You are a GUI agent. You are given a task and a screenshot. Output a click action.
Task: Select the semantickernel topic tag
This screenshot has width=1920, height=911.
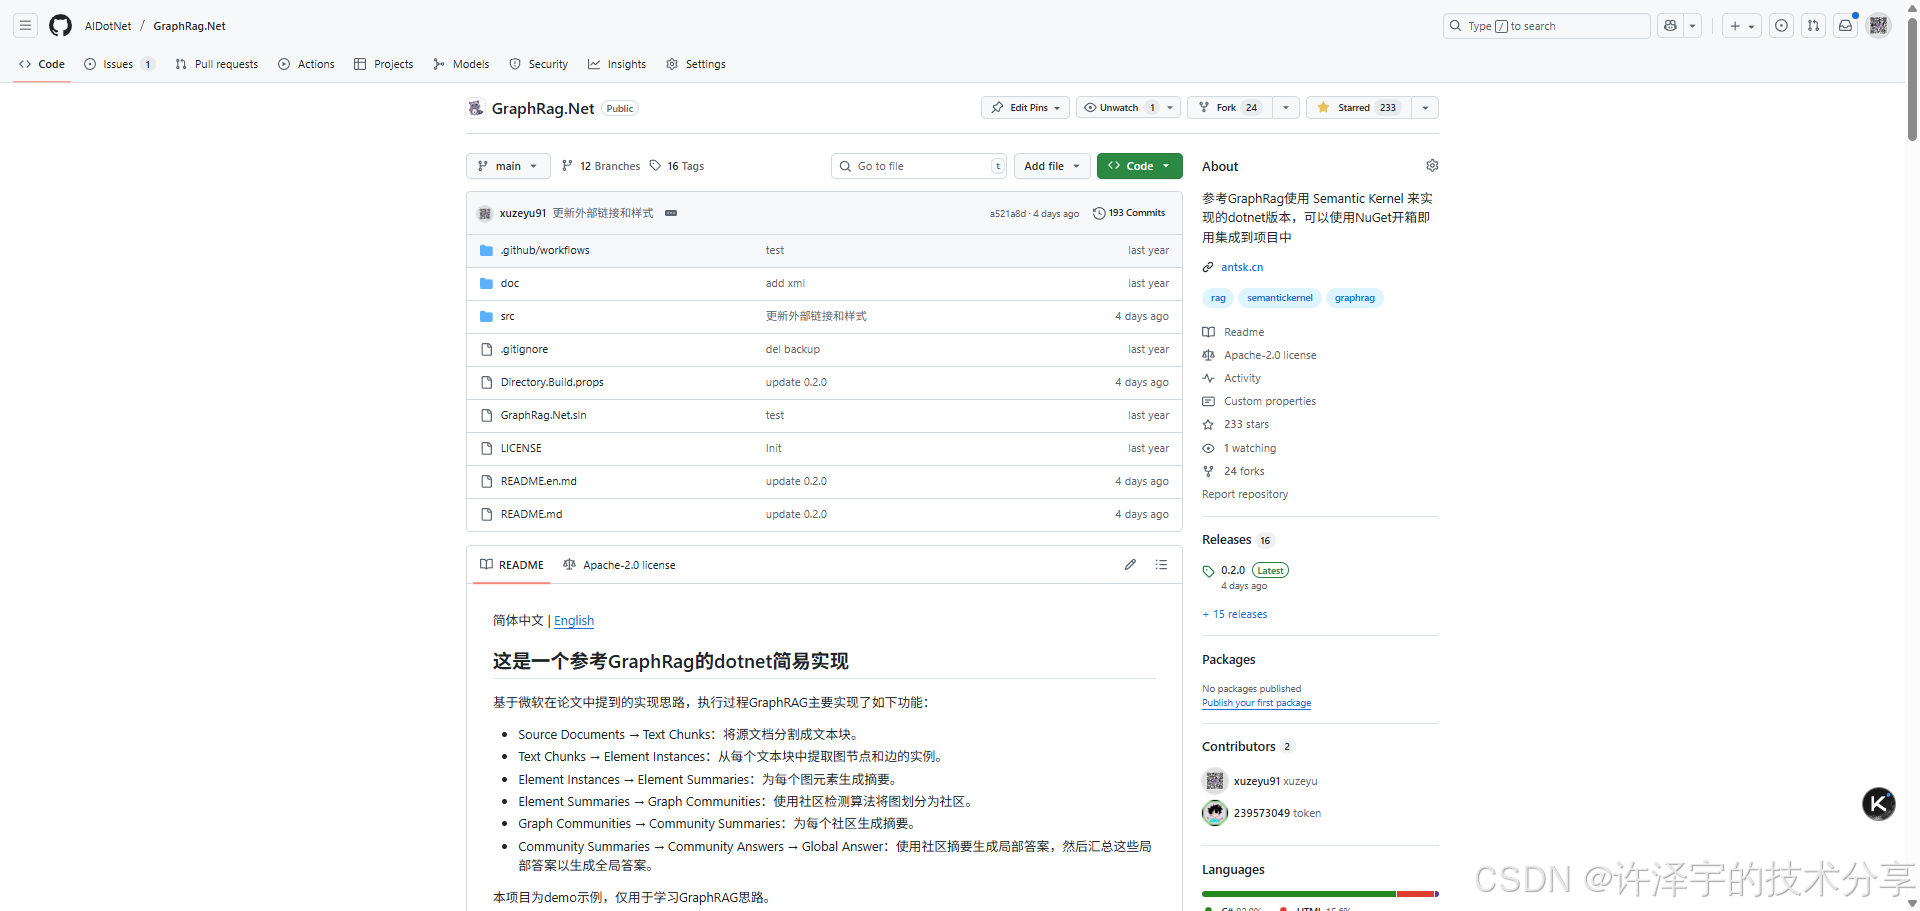(1280, 298)
